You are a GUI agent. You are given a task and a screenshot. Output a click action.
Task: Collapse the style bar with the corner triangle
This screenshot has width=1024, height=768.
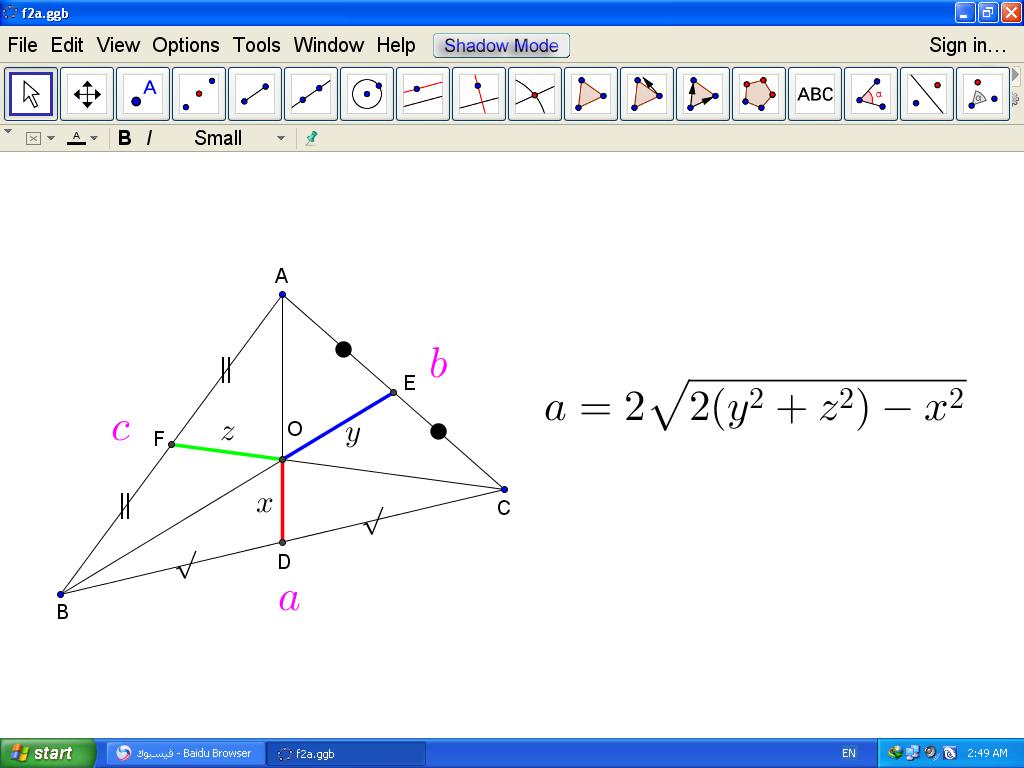[x=8, y=131]
